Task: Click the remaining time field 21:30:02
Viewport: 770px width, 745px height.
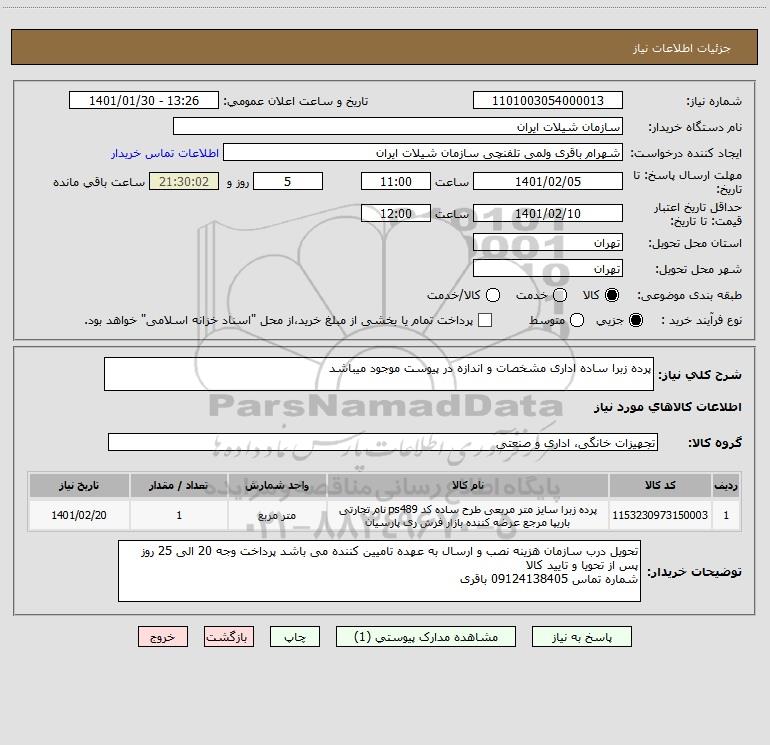Action: click(x=184, y=181)
